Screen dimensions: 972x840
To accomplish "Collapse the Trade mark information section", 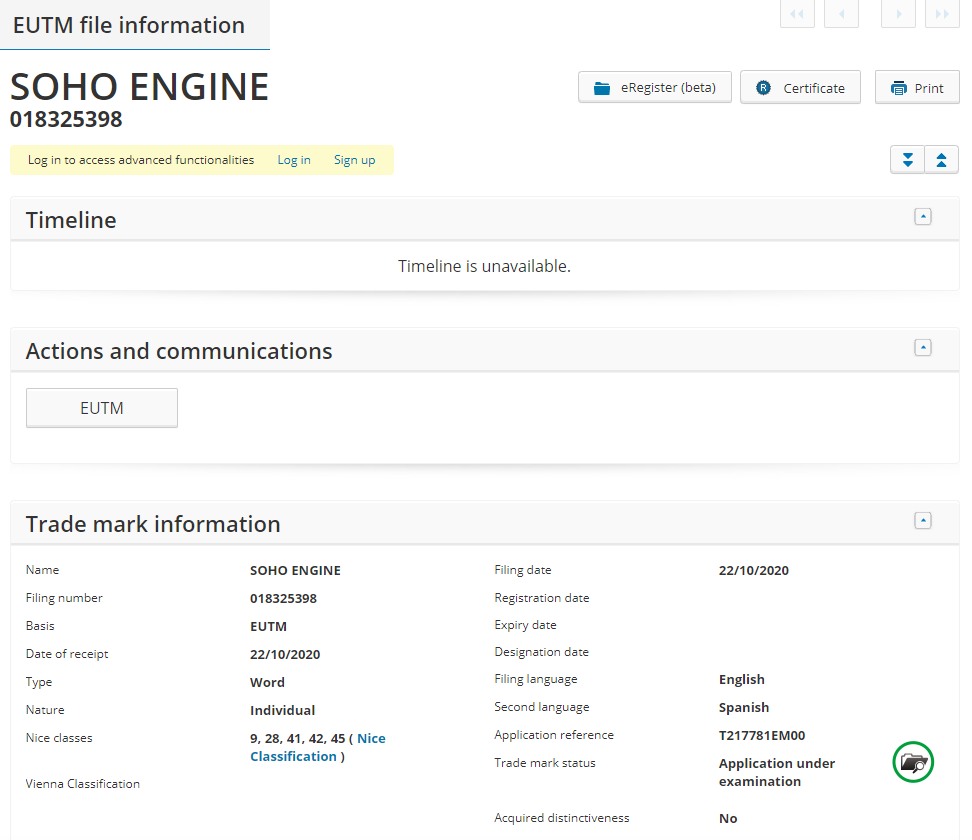I will point(923,521).
